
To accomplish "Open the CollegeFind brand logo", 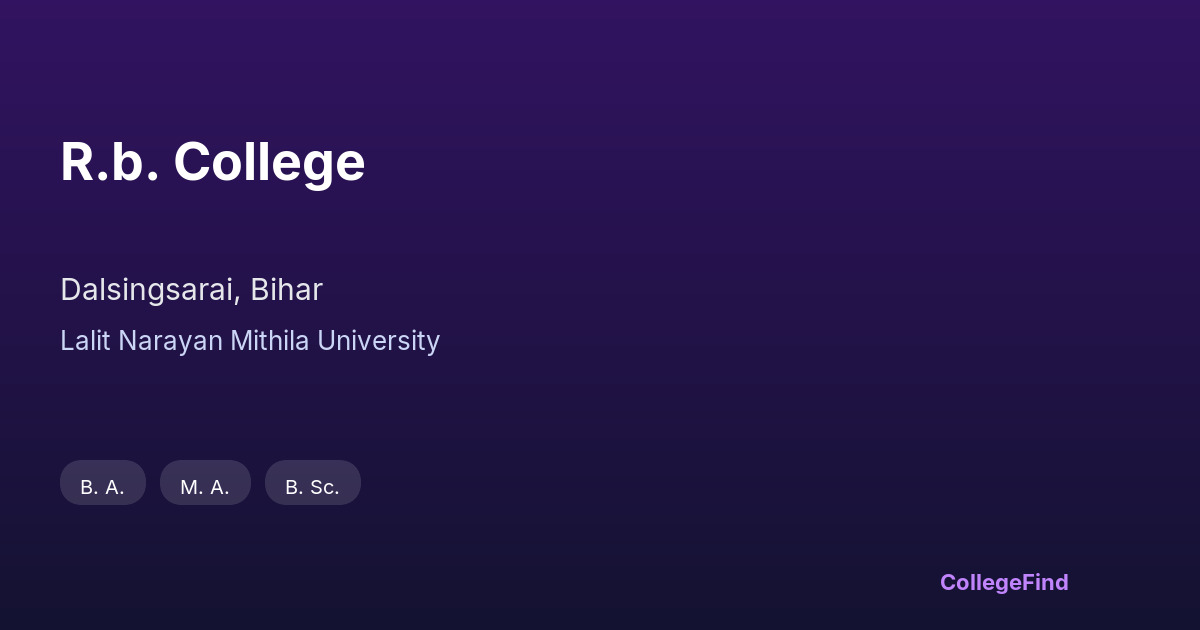I will tap(1003, 582).
